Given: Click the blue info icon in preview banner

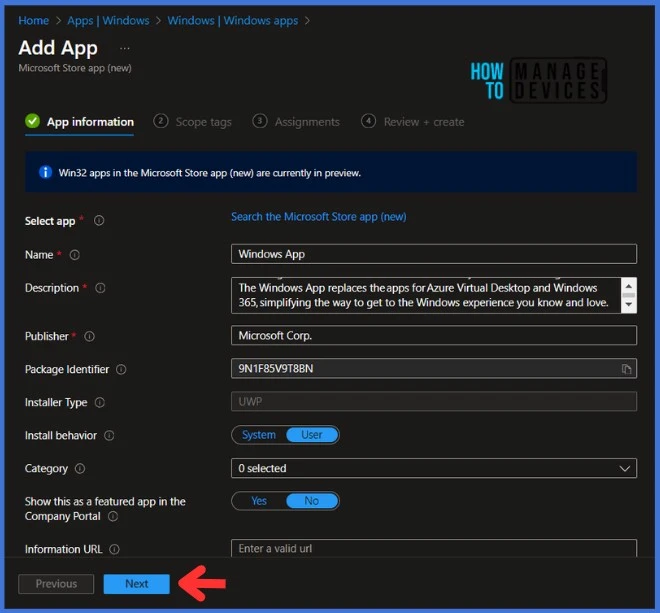Looking at the screenshot, I should click(x=45, y=172).
